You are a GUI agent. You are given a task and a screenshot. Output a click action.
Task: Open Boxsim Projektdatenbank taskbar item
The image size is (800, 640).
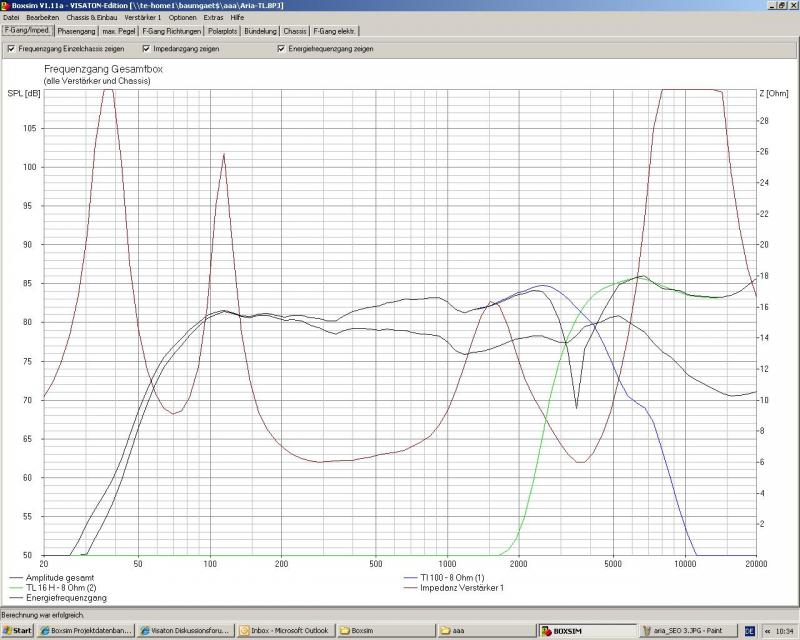pyautogui.click(x=86, y=631)
